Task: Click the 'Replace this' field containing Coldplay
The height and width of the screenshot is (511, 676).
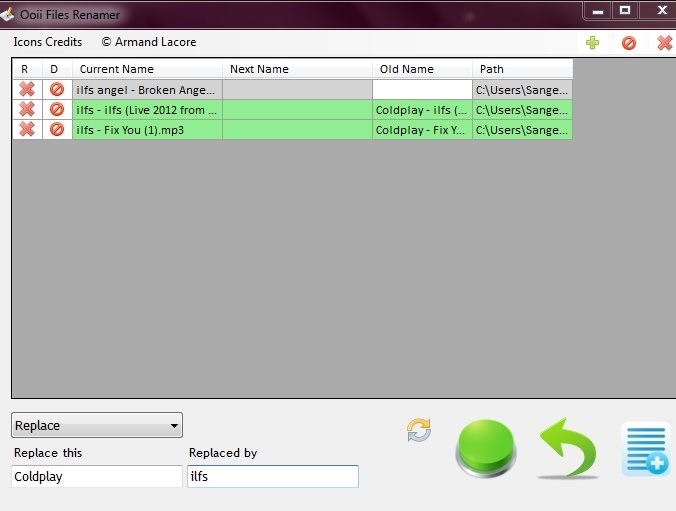Action: pos(97,476)
